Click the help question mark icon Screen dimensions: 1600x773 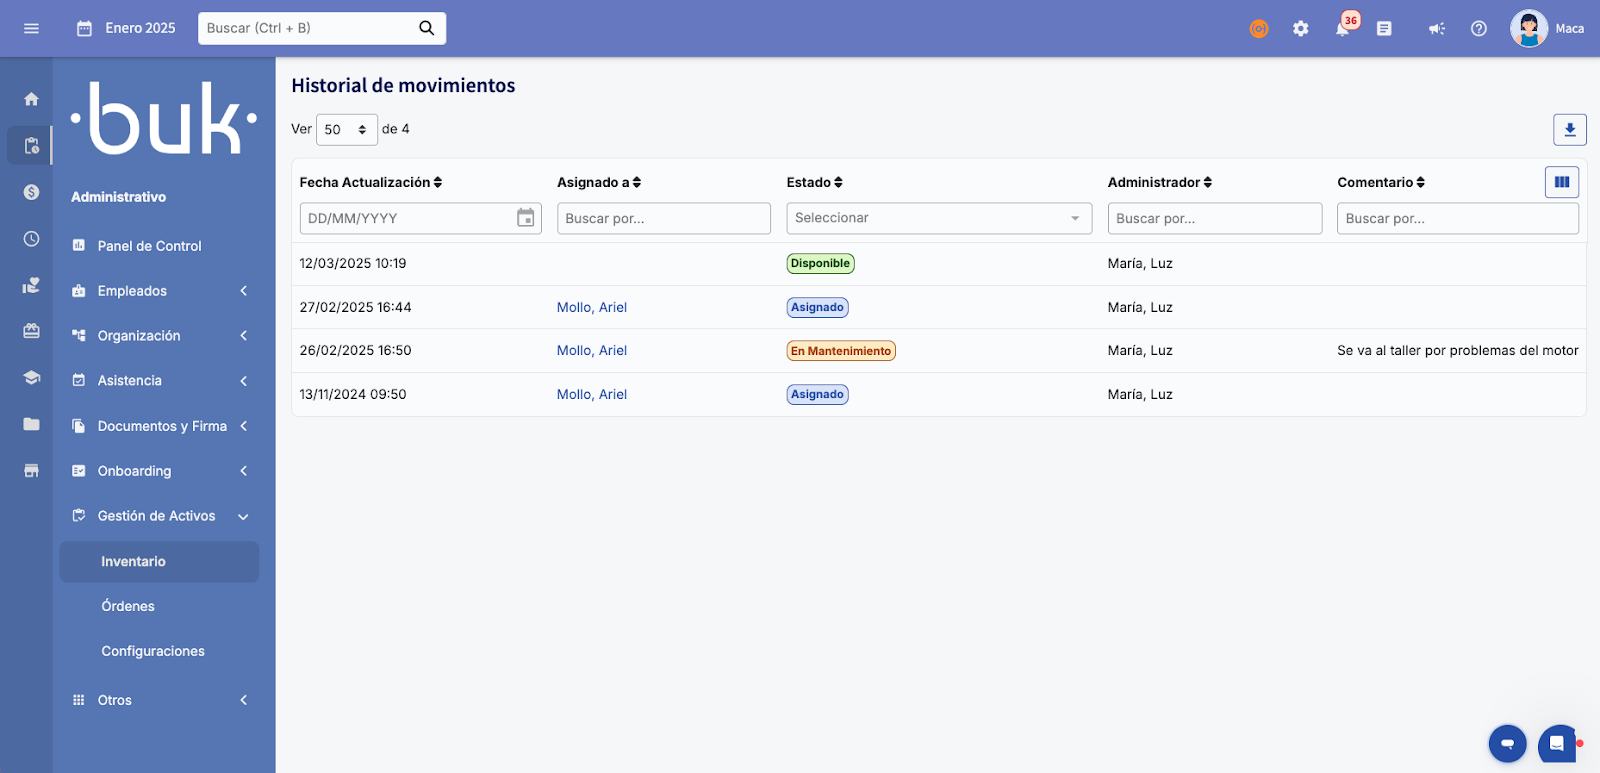point(1478,29)
